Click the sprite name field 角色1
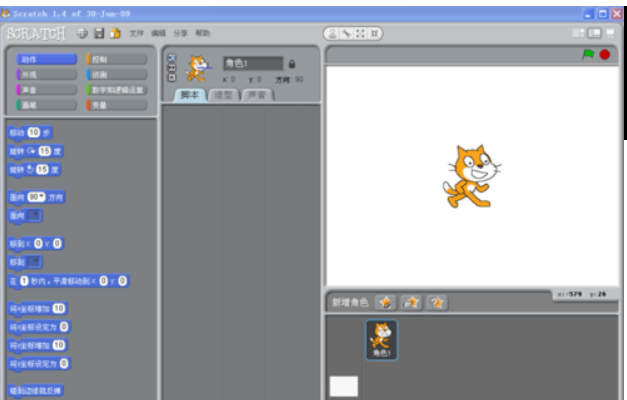 [x=253, y=63]
